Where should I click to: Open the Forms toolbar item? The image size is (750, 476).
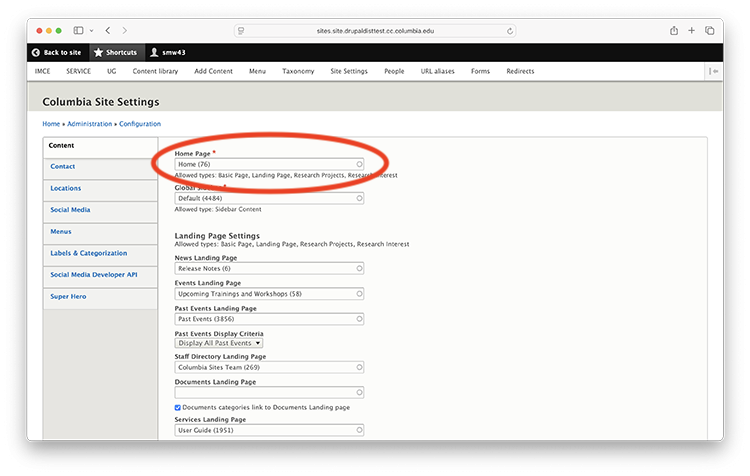(480, 71)
